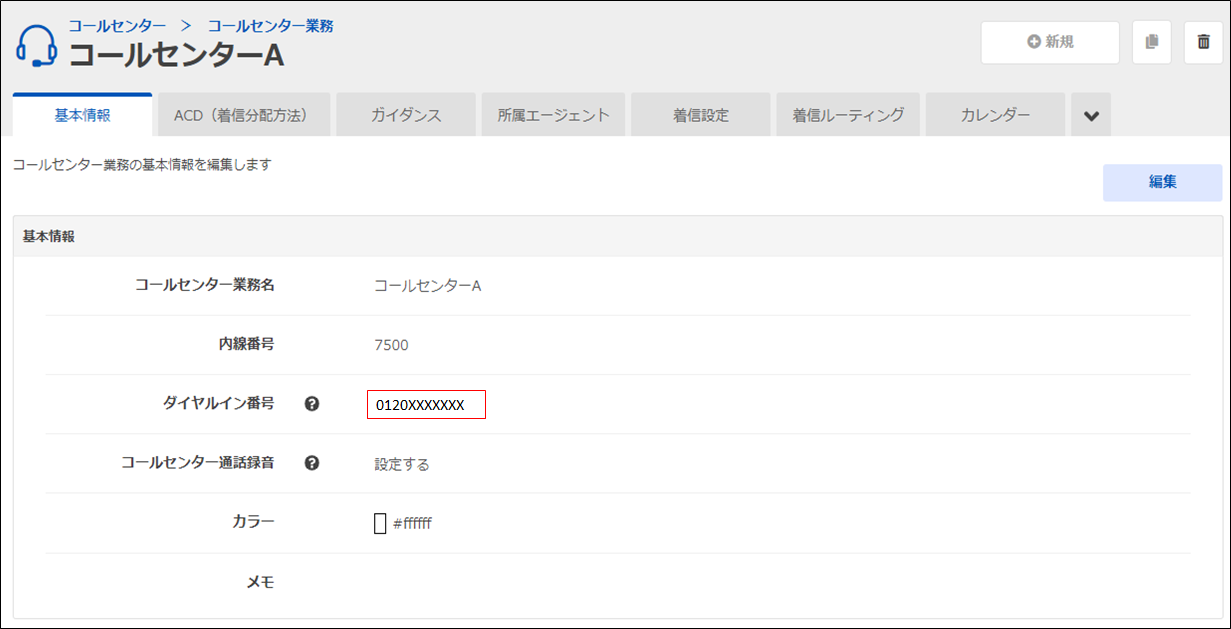Switch to ACD（着信分配方法） tab

pyautogui.click(x=240, y=115)
